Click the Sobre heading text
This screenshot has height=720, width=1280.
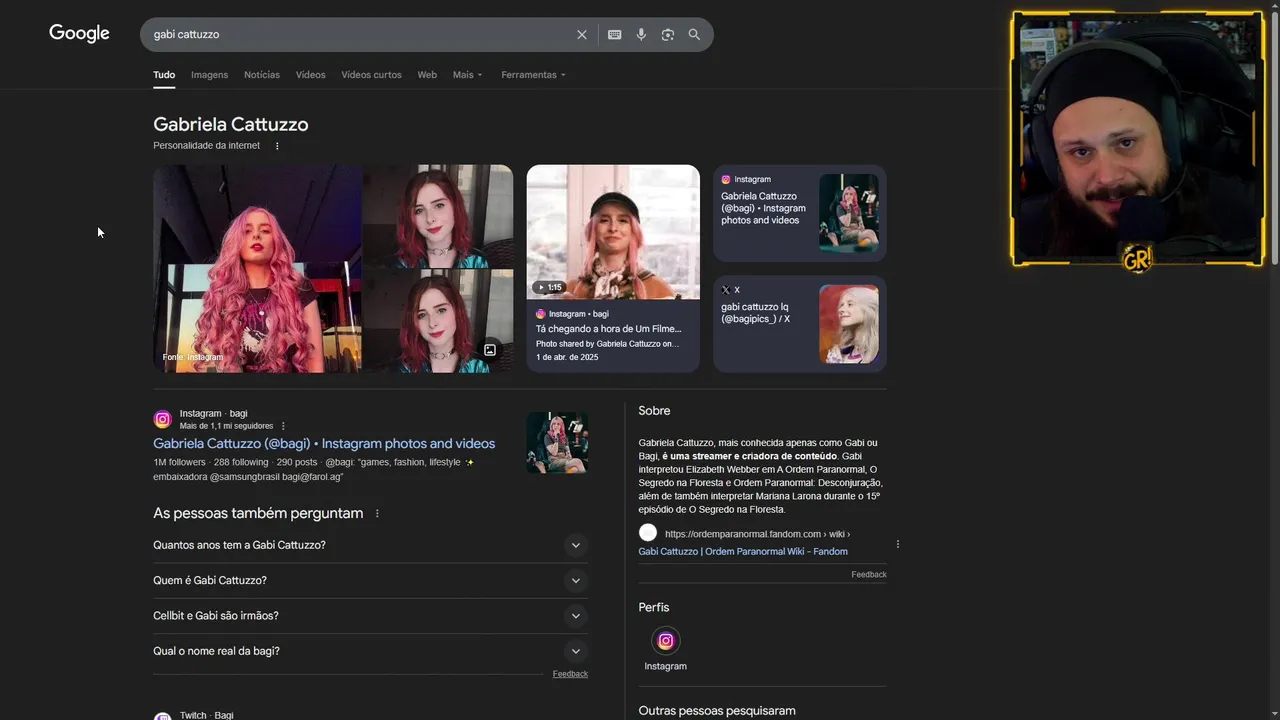654,411
